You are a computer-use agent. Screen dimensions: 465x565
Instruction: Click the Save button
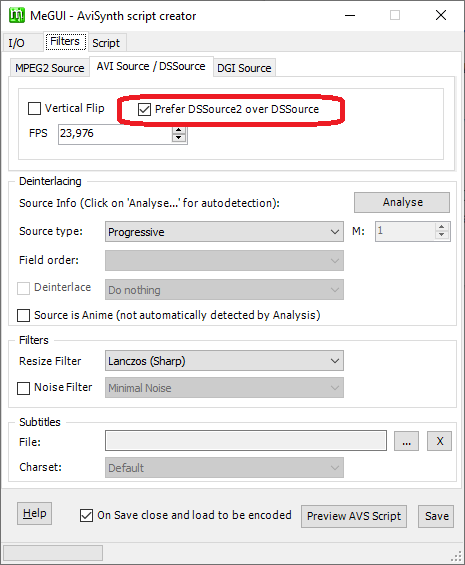436,516
